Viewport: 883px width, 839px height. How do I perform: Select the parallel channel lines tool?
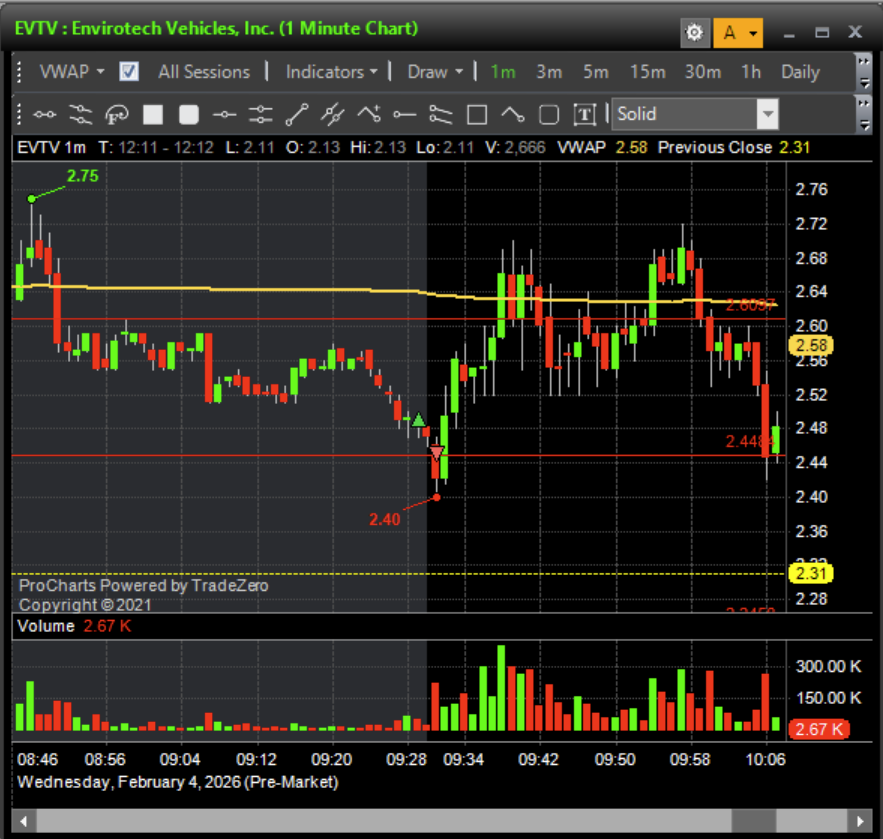[x=81, y=114]
